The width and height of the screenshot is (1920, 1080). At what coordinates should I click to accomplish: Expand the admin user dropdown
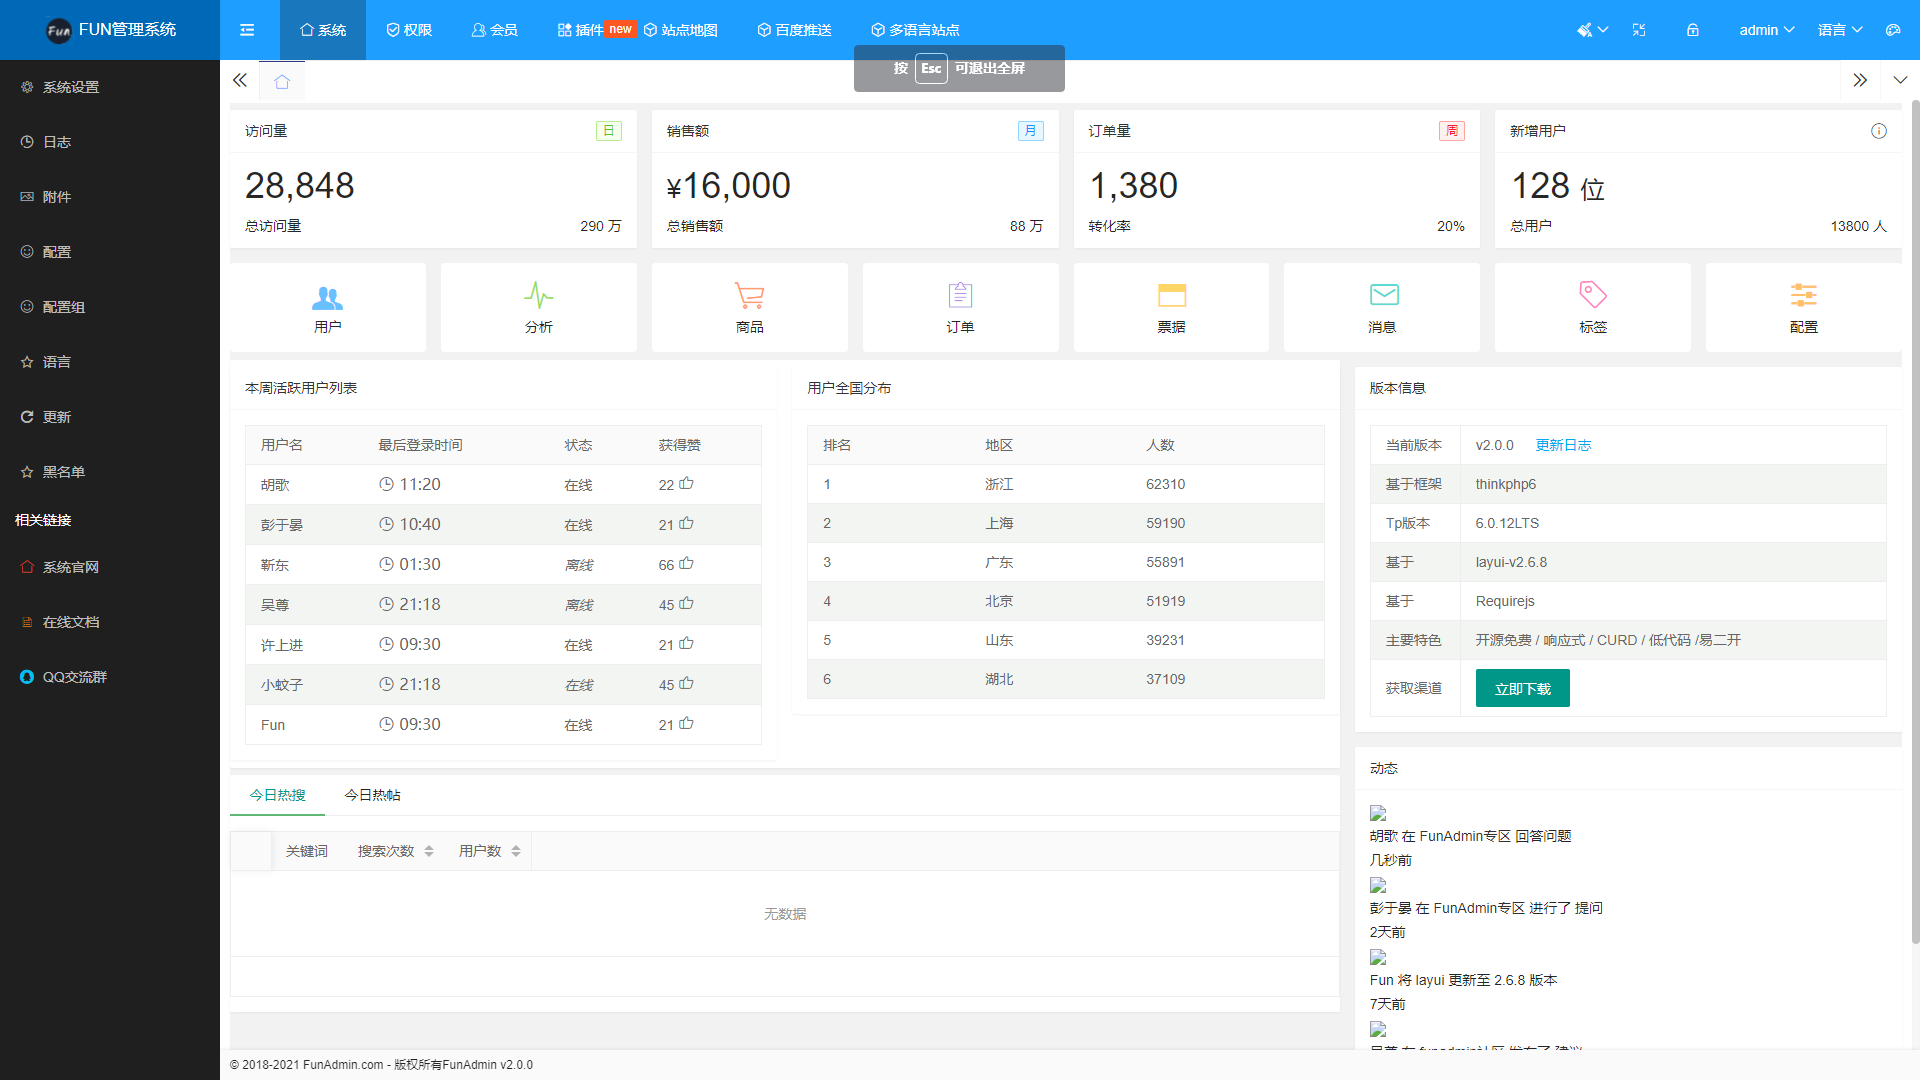pos(1766,30)
